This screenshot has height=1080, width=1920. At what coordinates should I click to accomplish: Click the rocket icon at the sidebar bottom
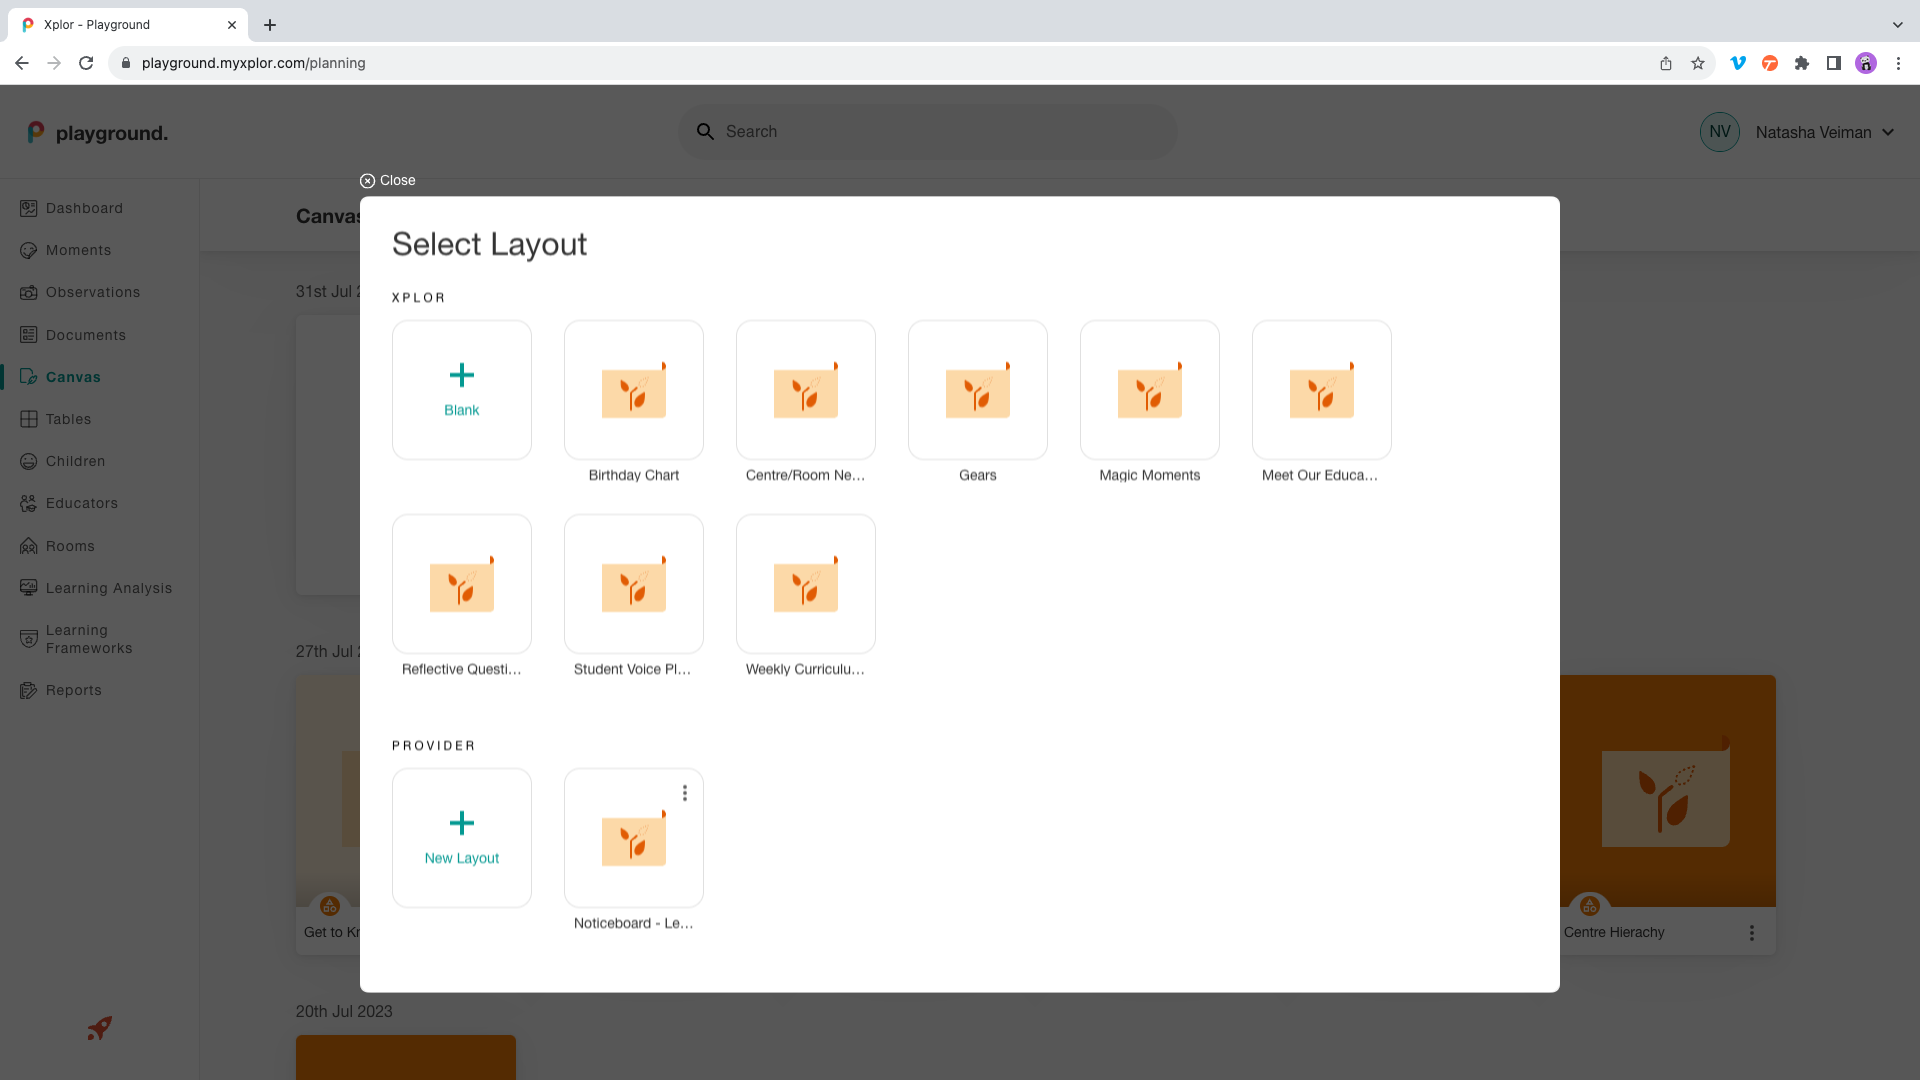click(99, 1028)
